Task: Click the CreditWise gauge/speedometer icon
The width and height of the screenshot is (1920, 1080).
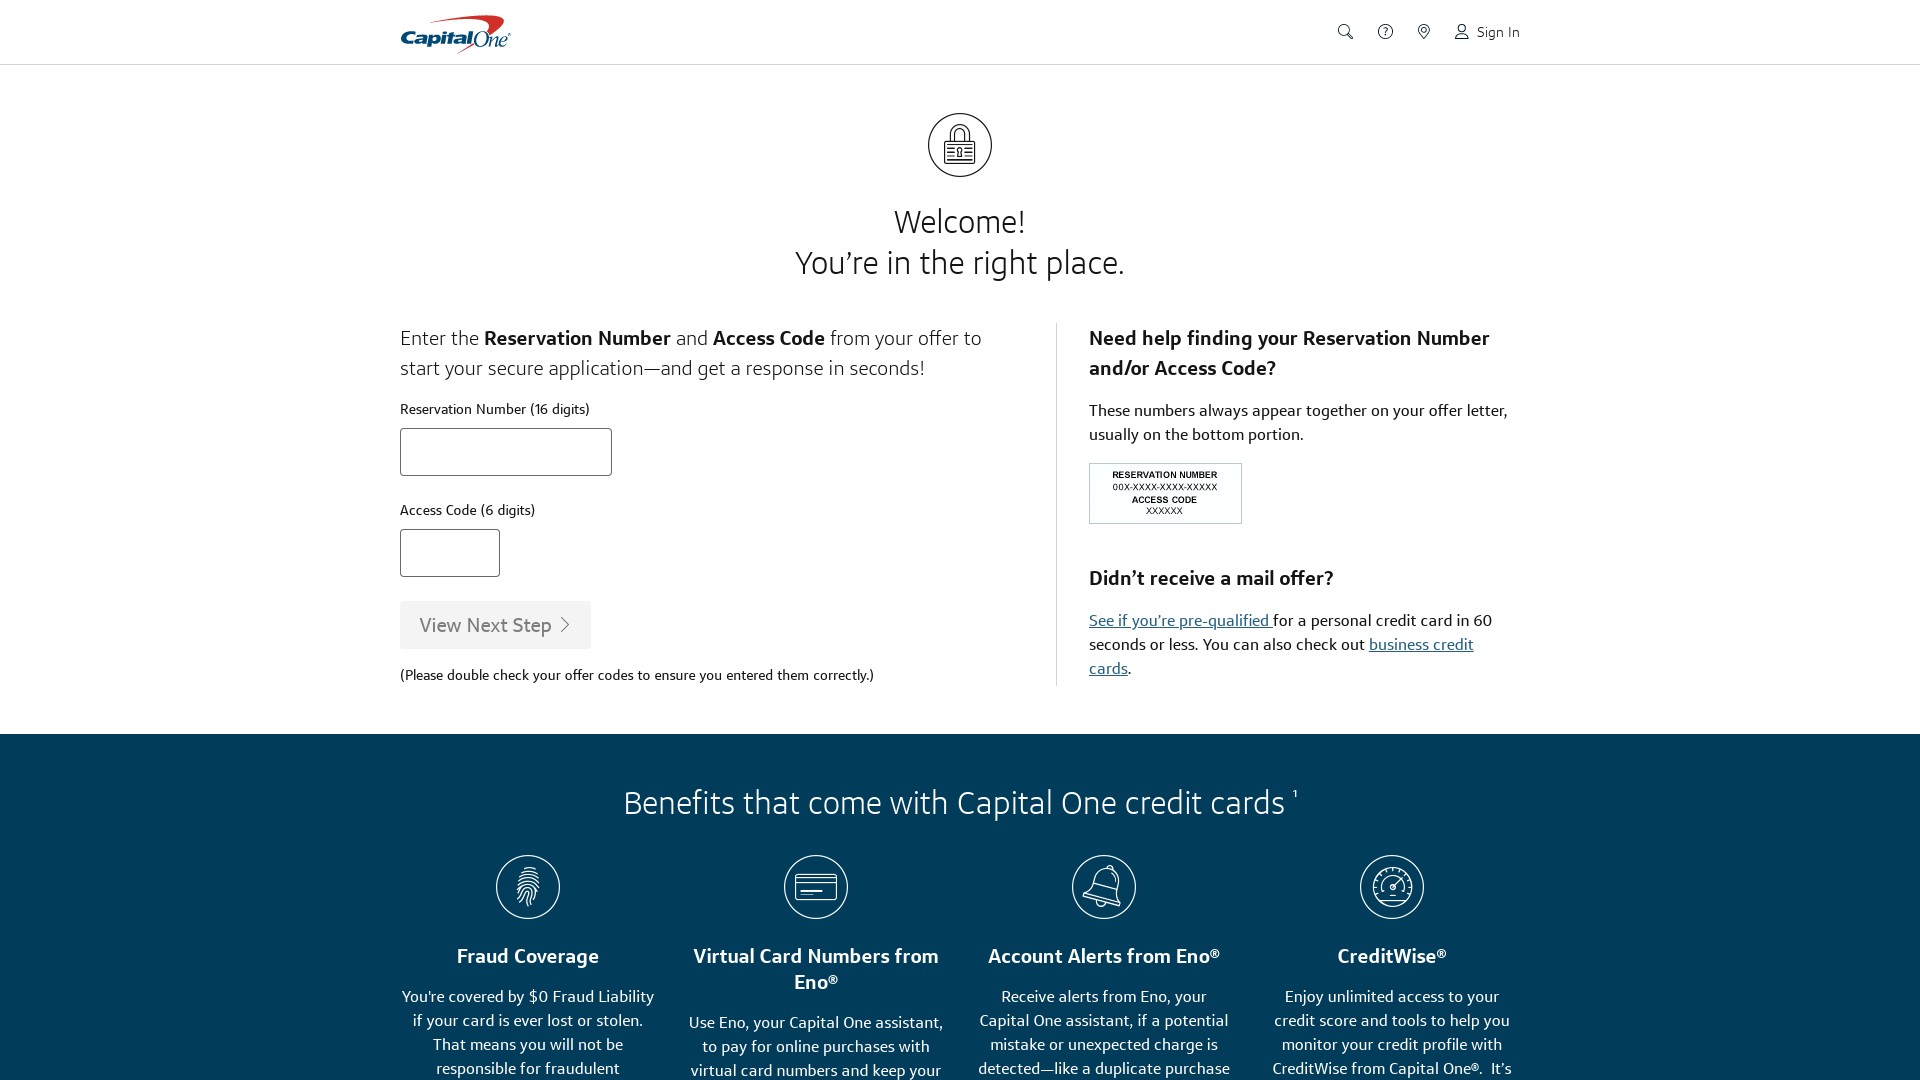Action: click(x=1391, y=886)
